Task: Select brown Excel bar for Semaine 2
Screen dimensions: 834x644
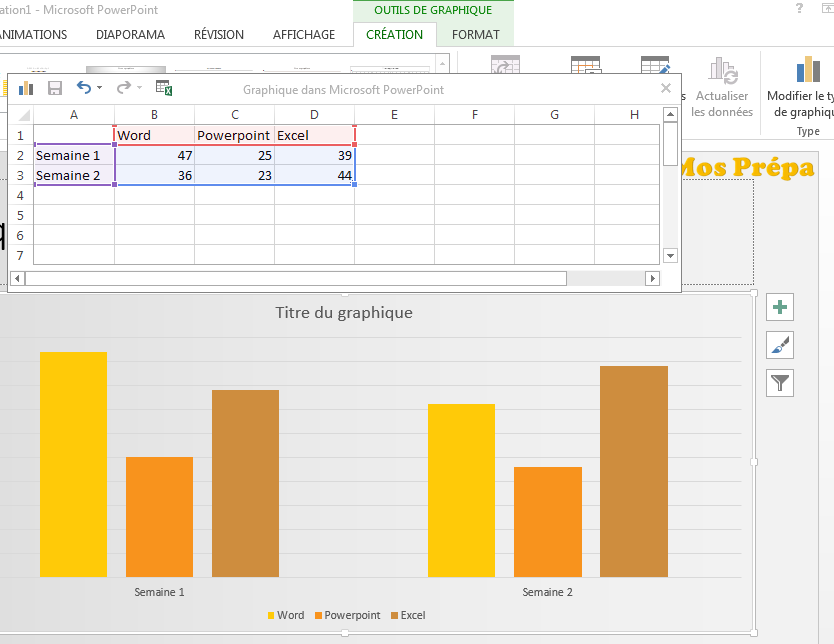Action: tap(634, 471)
